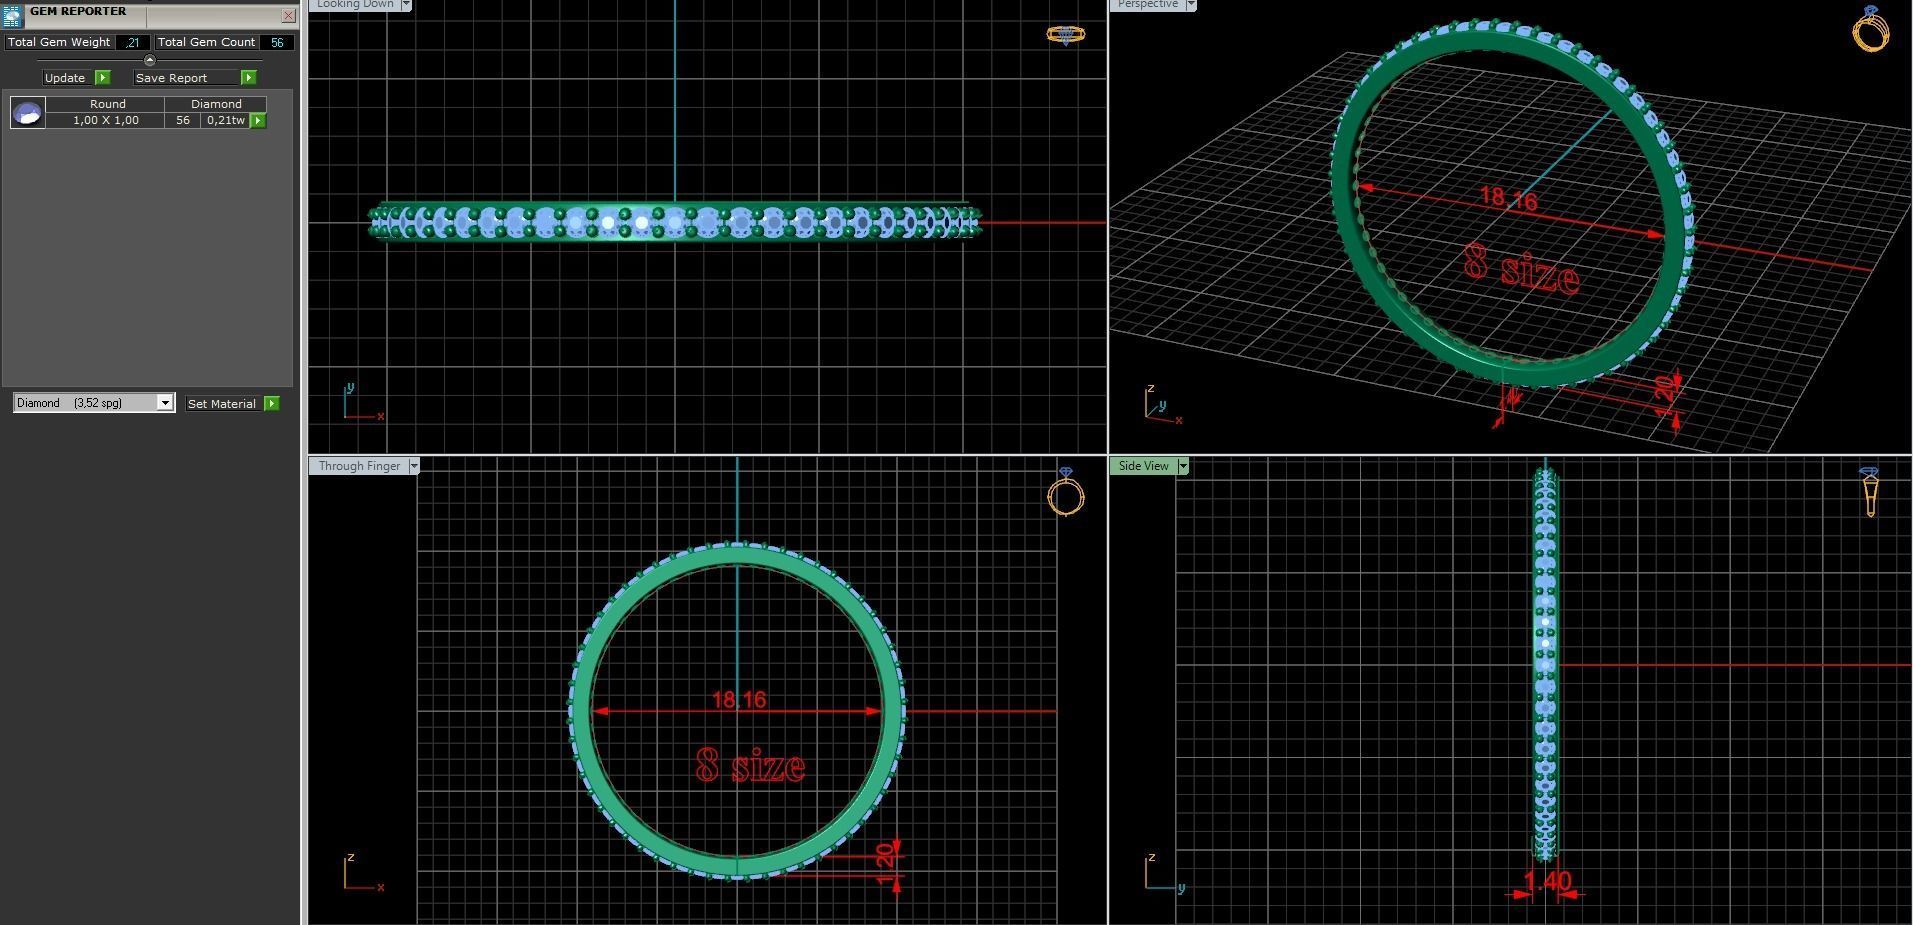
Task: Select the '56' quantity cell in gem row
Action: tap(183, 120)
